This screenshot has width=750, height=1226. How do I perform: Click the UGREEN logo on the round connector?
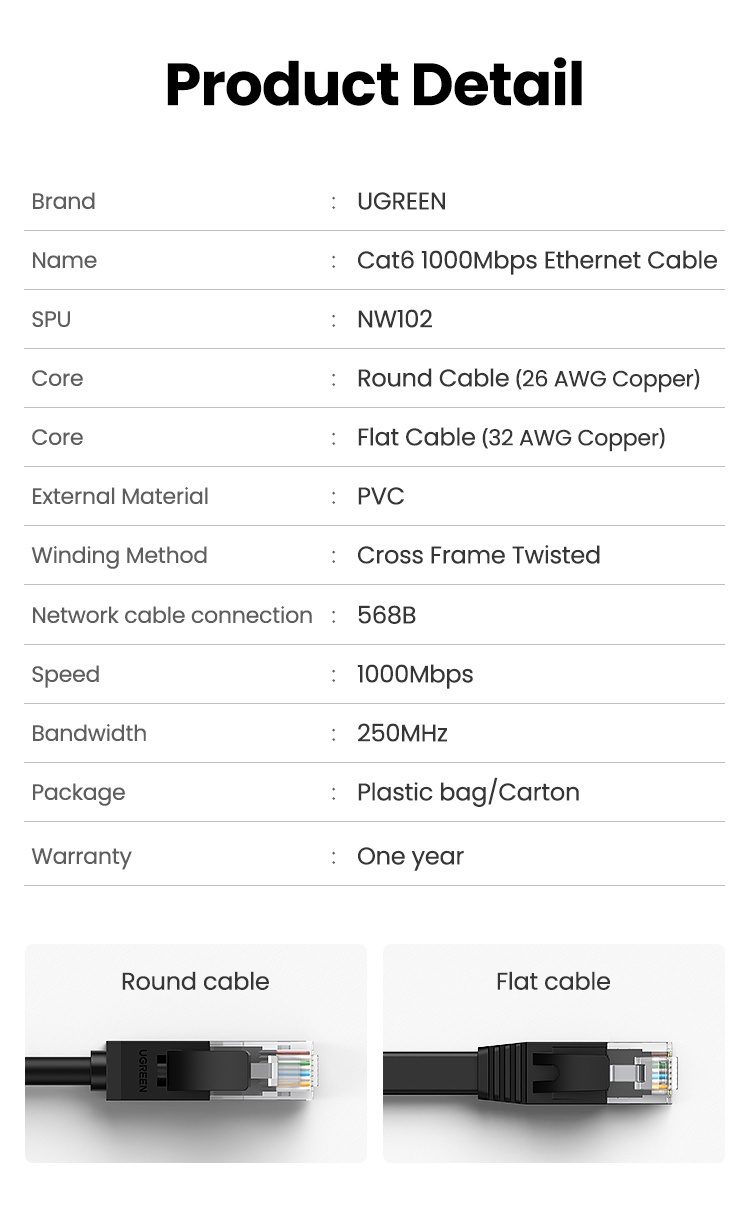[x=143, y=1069]
